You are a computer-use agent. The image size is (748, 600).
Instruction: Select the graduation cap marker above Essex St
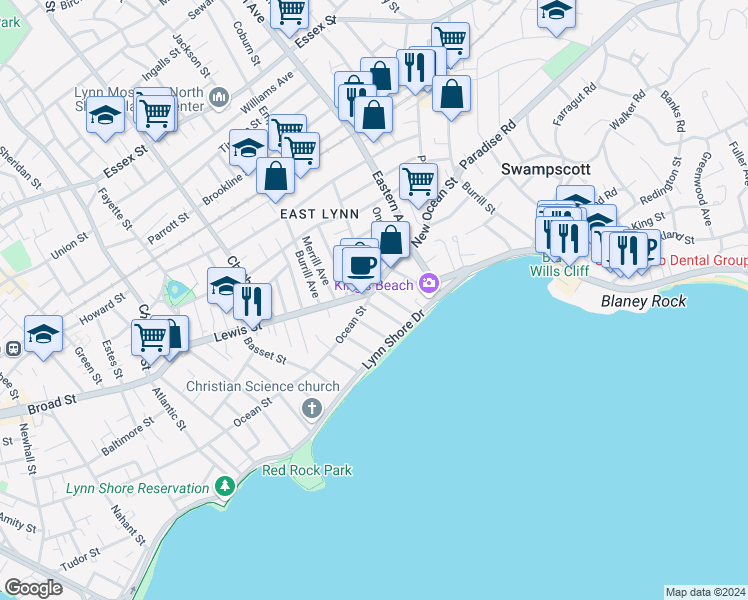tap(104, 114)
